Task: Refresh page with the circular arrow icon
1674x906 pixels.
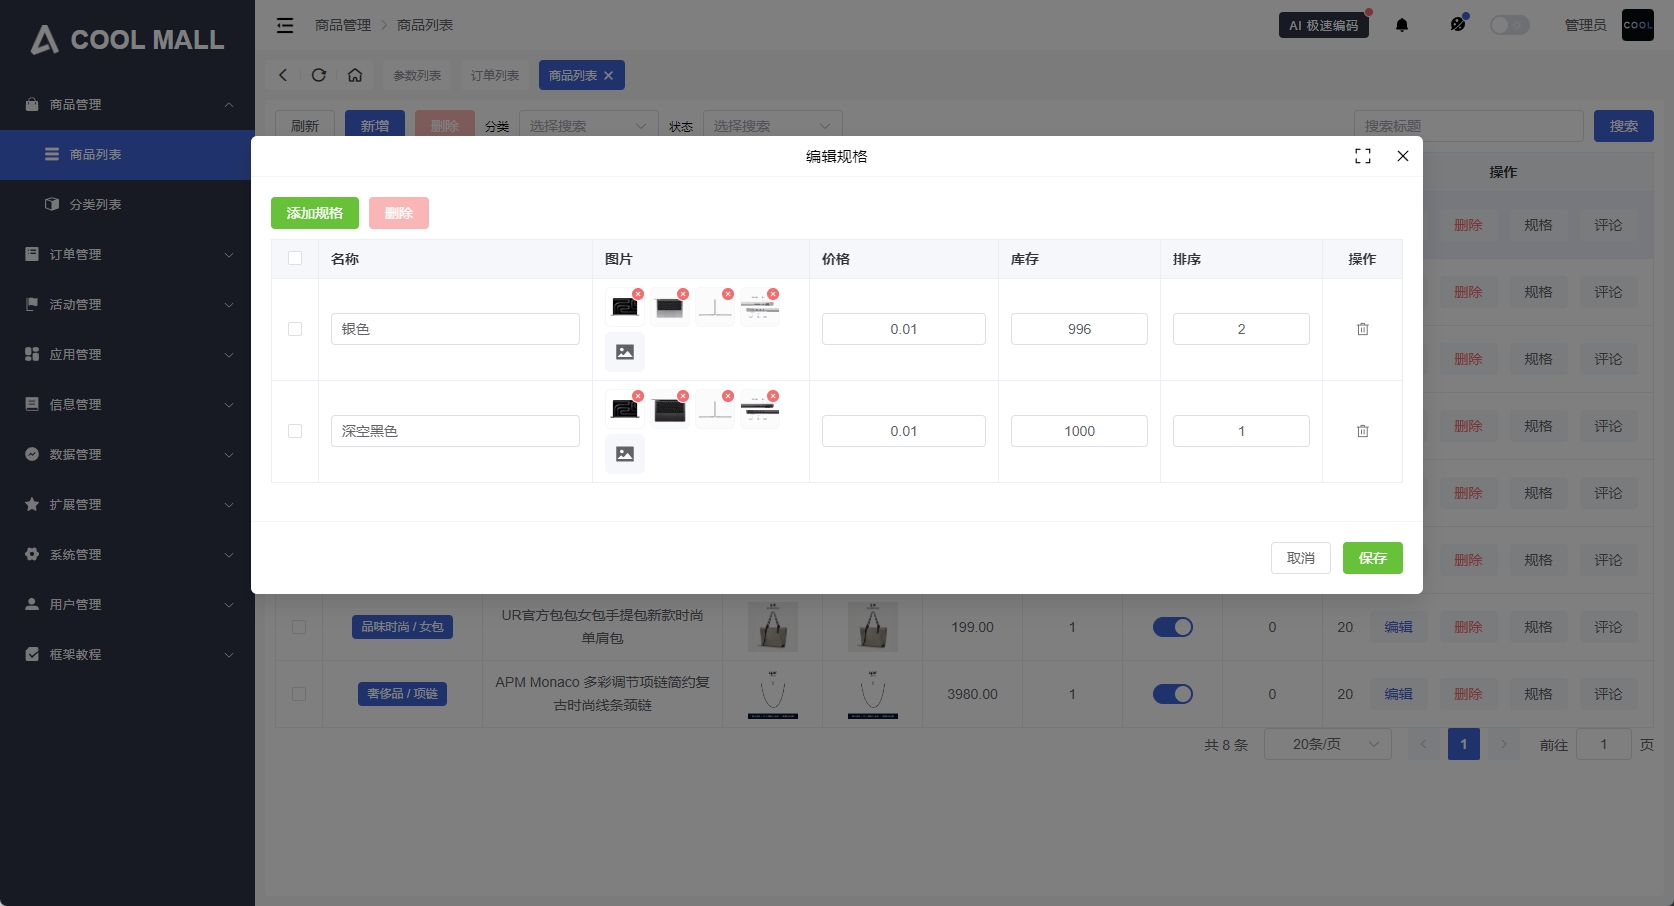Action: [319, 75]
